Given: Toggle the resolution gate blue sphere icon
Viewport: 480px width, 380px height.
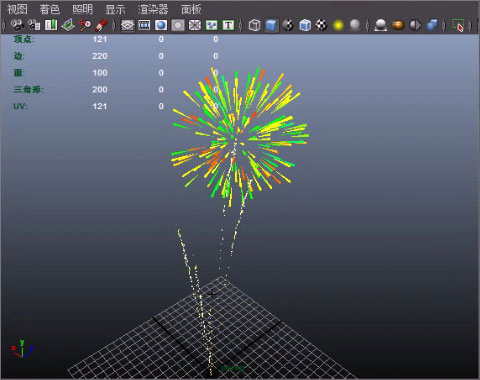Looking at the screenshot, I should [161, 25].
